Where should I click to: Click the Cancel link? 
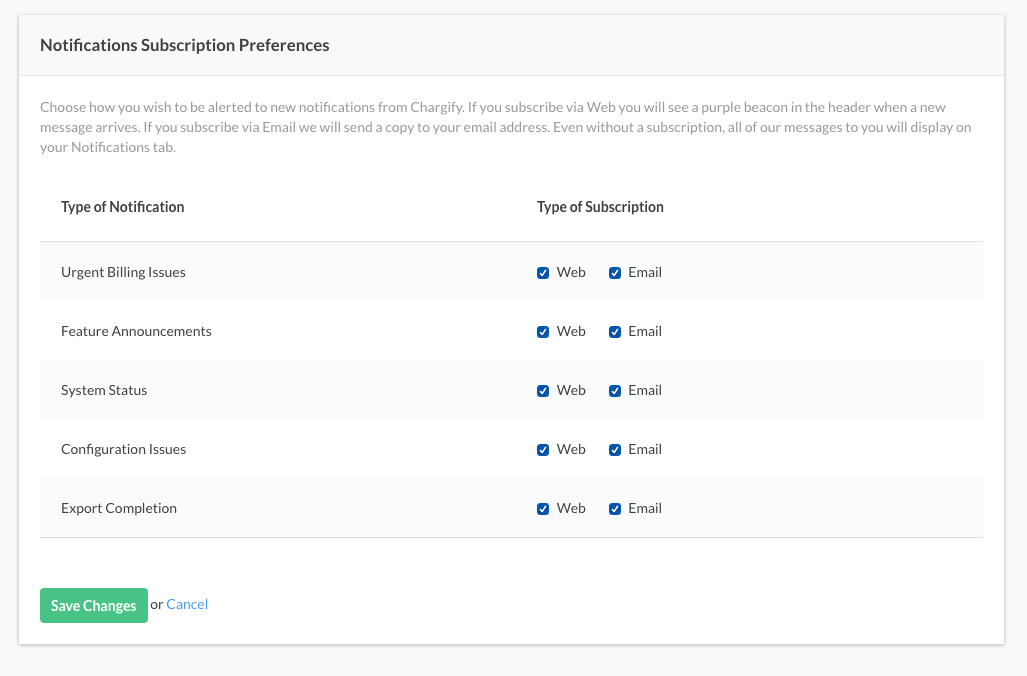click(x=187, y=604)
